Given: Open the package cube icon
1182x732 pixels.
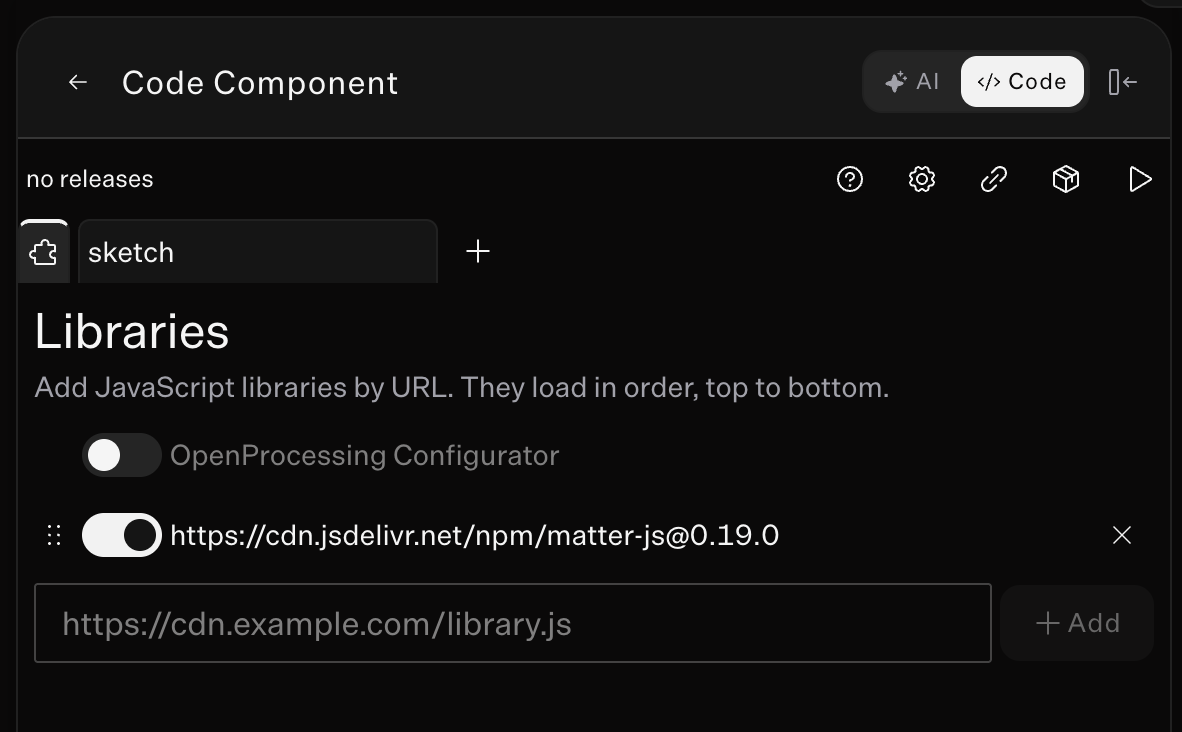Looking at the screenshot, I should pyautogui.click(x=1065, y=179).
